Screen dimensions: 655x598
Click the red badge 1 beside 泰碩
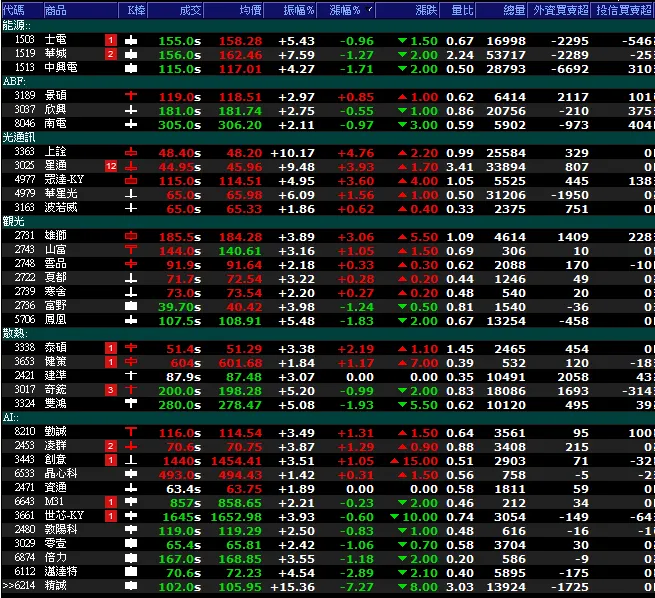111,348
